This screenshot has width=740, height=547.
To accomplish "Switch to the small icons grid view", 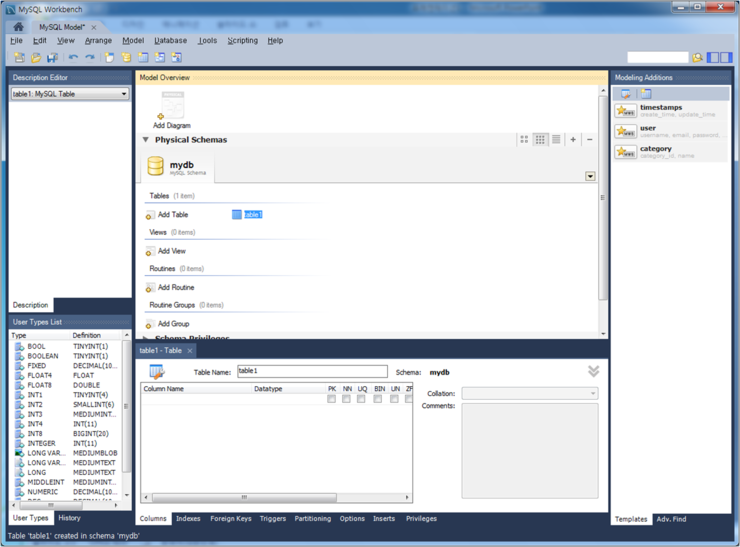I will (x=540, y=139).
